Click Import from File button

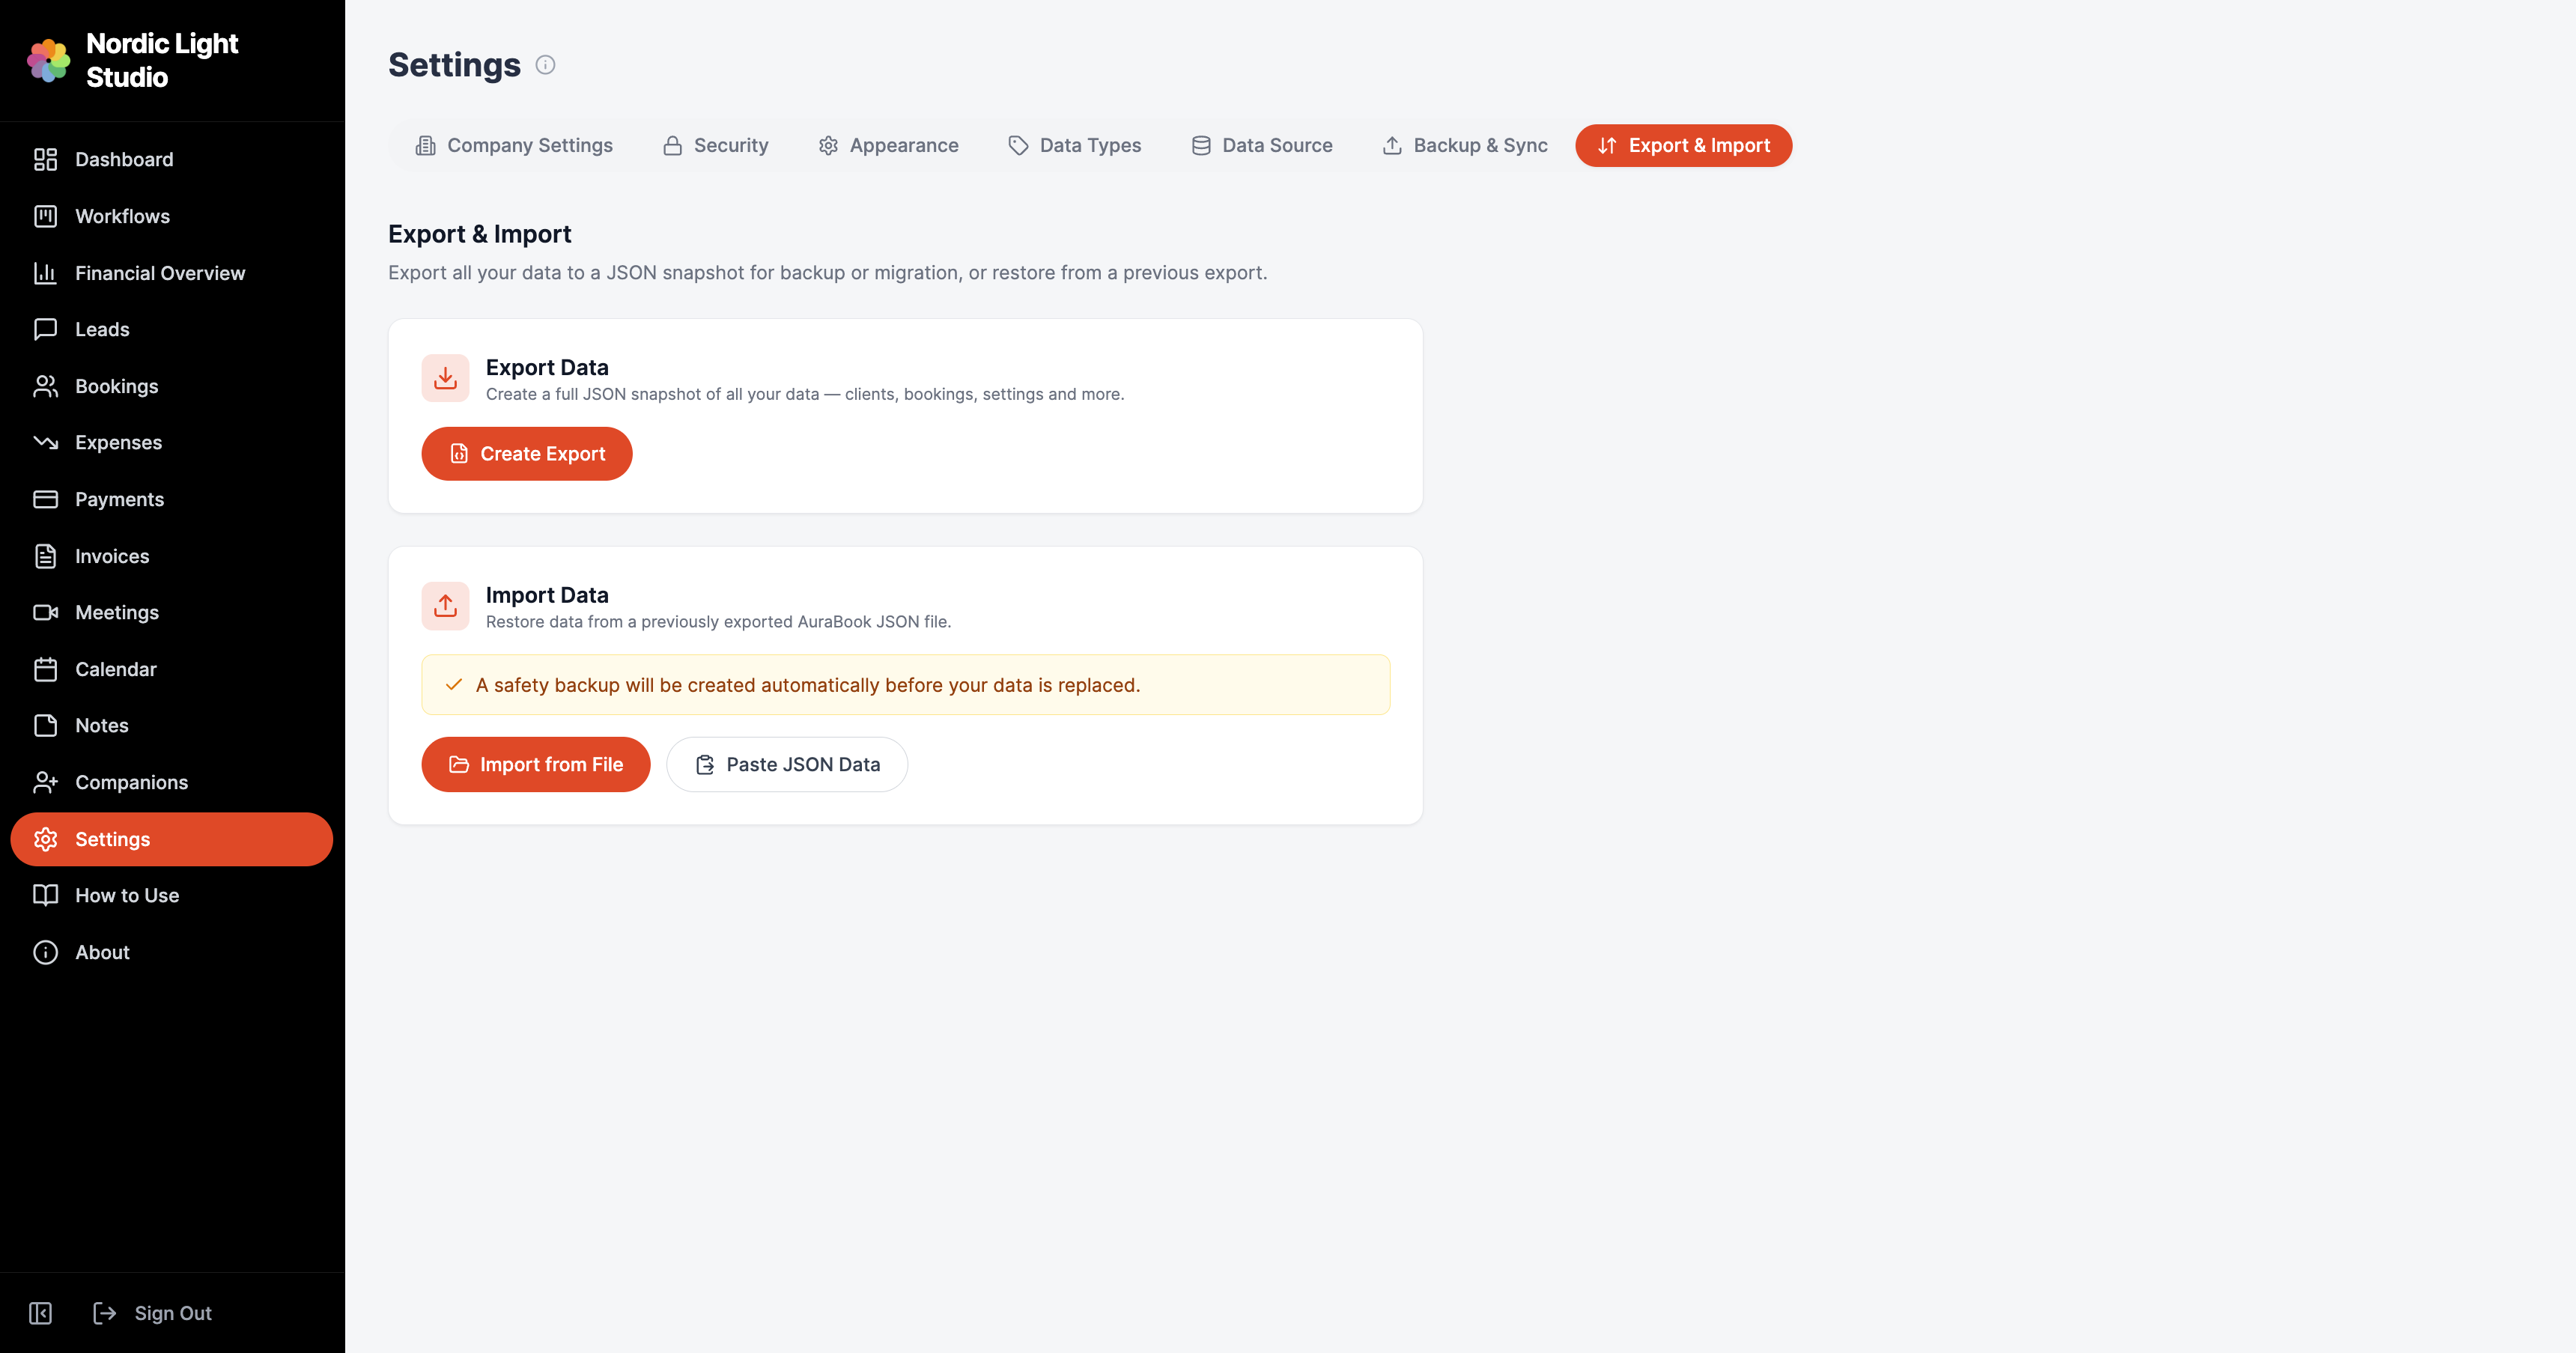pyautogui.click(x=536, y=764)
